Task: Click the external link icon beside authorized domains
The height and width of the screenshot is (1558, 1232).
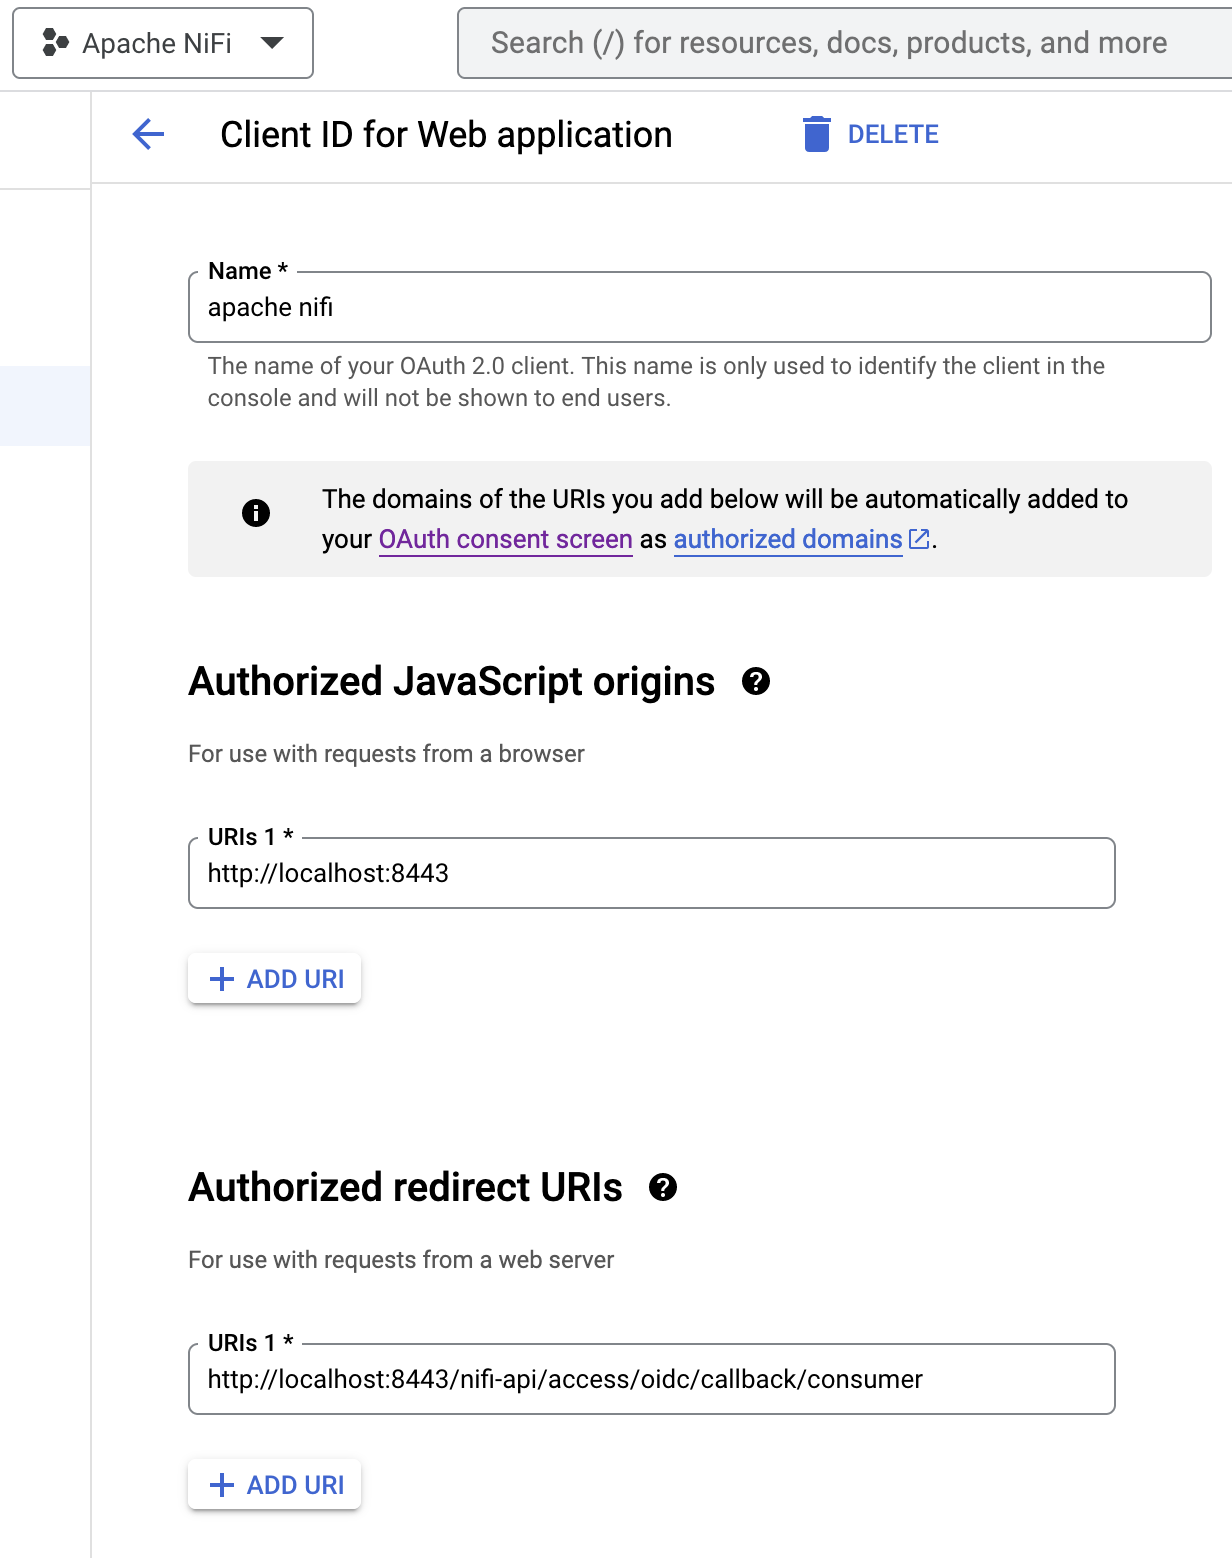Action: 920,539
